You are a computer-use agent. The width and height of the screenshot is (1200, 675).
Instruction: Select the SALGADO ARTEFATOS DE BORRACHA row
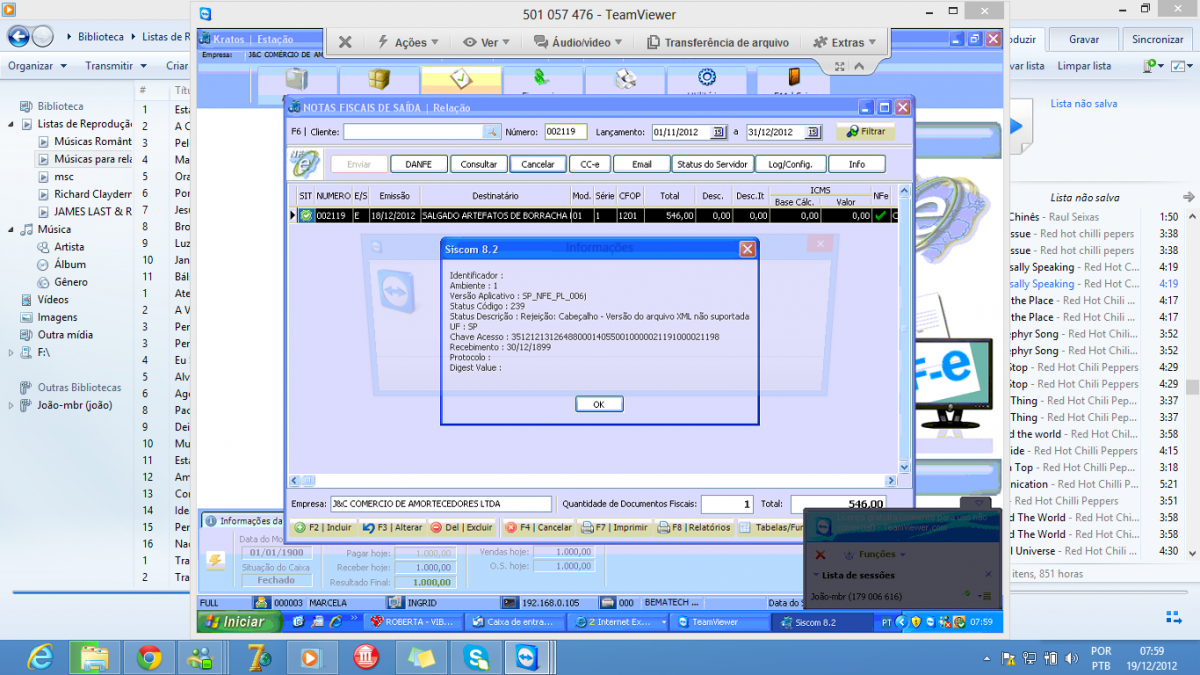[595, 215]
